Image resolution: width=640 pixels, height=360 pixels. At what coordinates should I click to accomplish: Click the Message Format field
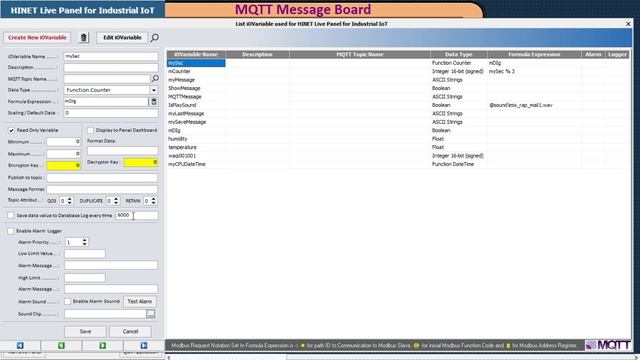click(102, 189)
